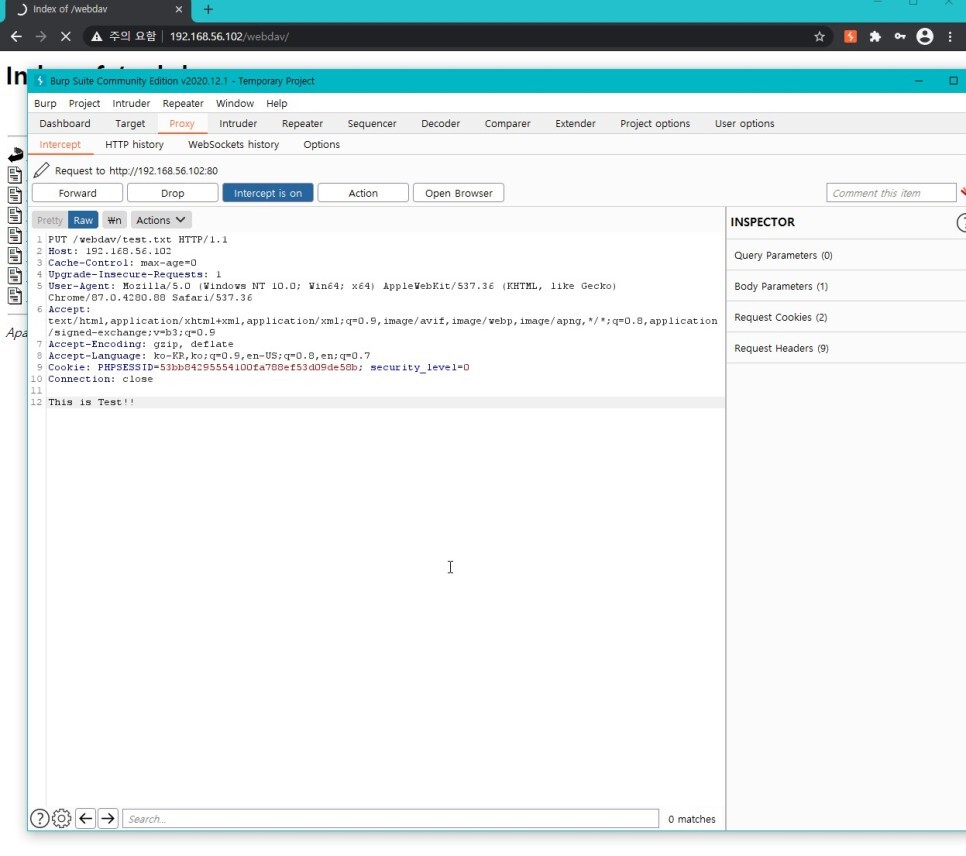966x856 pixels.
Task: Switch to the Extender tab
Action: click(575, 123)
